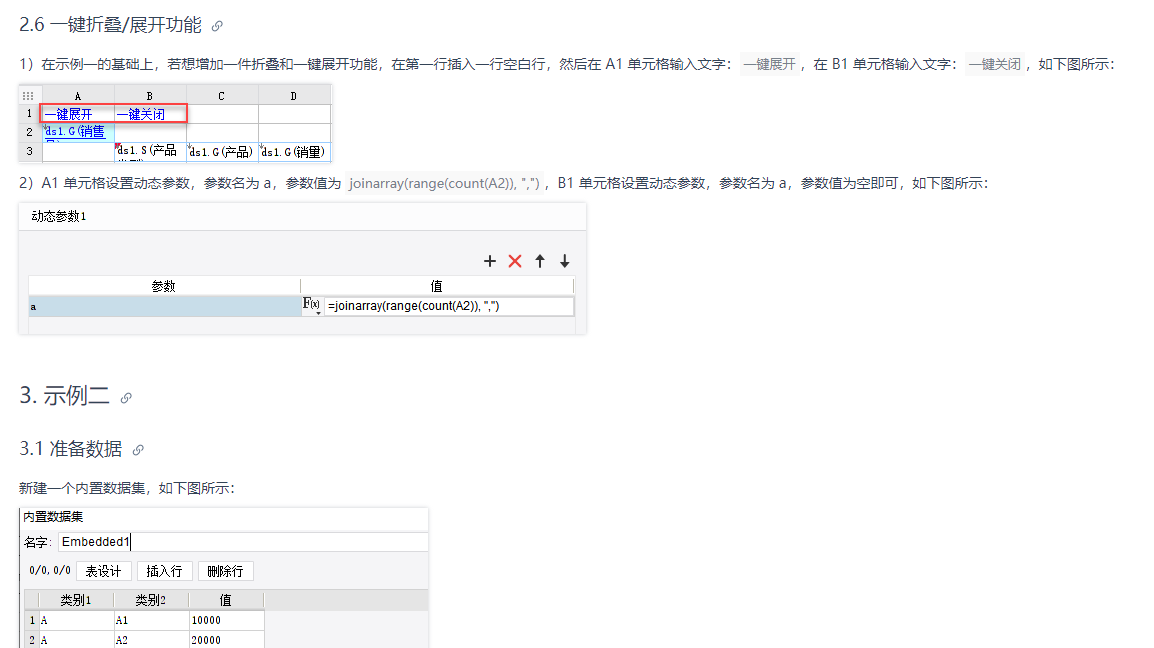
Task: Click the Embedded1 name input field
Action: [243, 542]
